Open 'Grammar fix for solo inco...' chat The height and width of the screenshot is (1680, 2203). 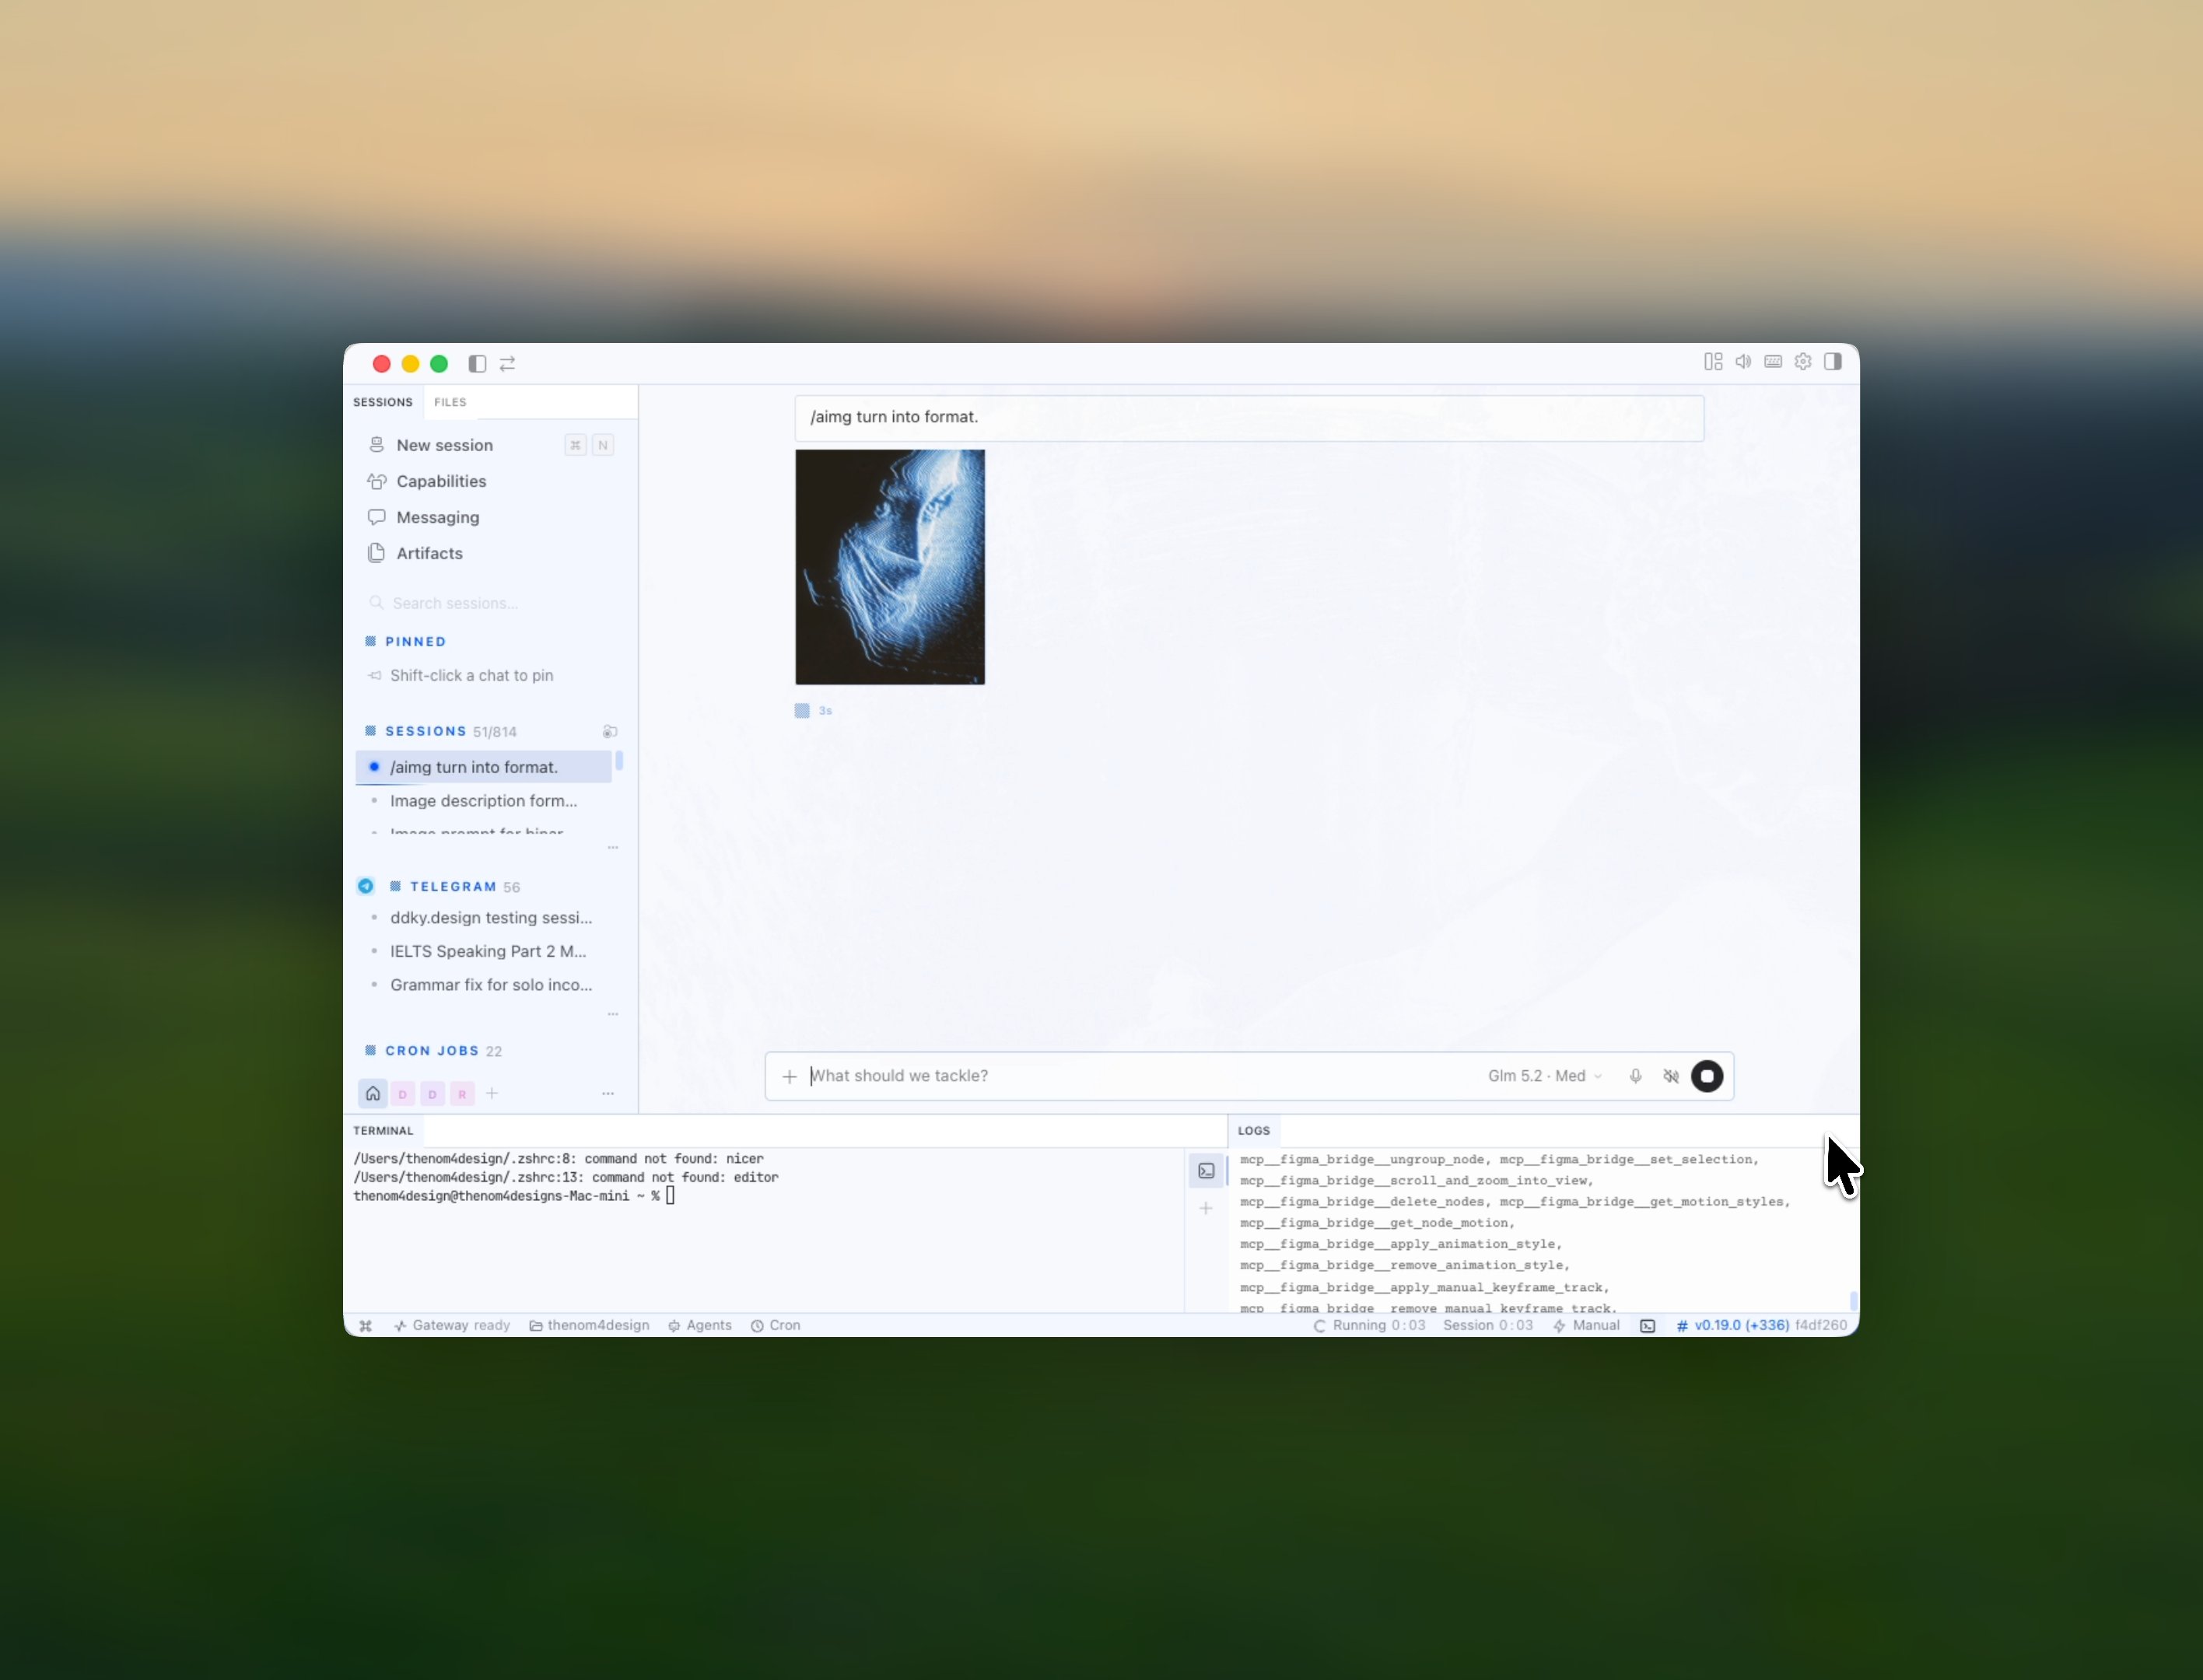[x=484, y=985]
